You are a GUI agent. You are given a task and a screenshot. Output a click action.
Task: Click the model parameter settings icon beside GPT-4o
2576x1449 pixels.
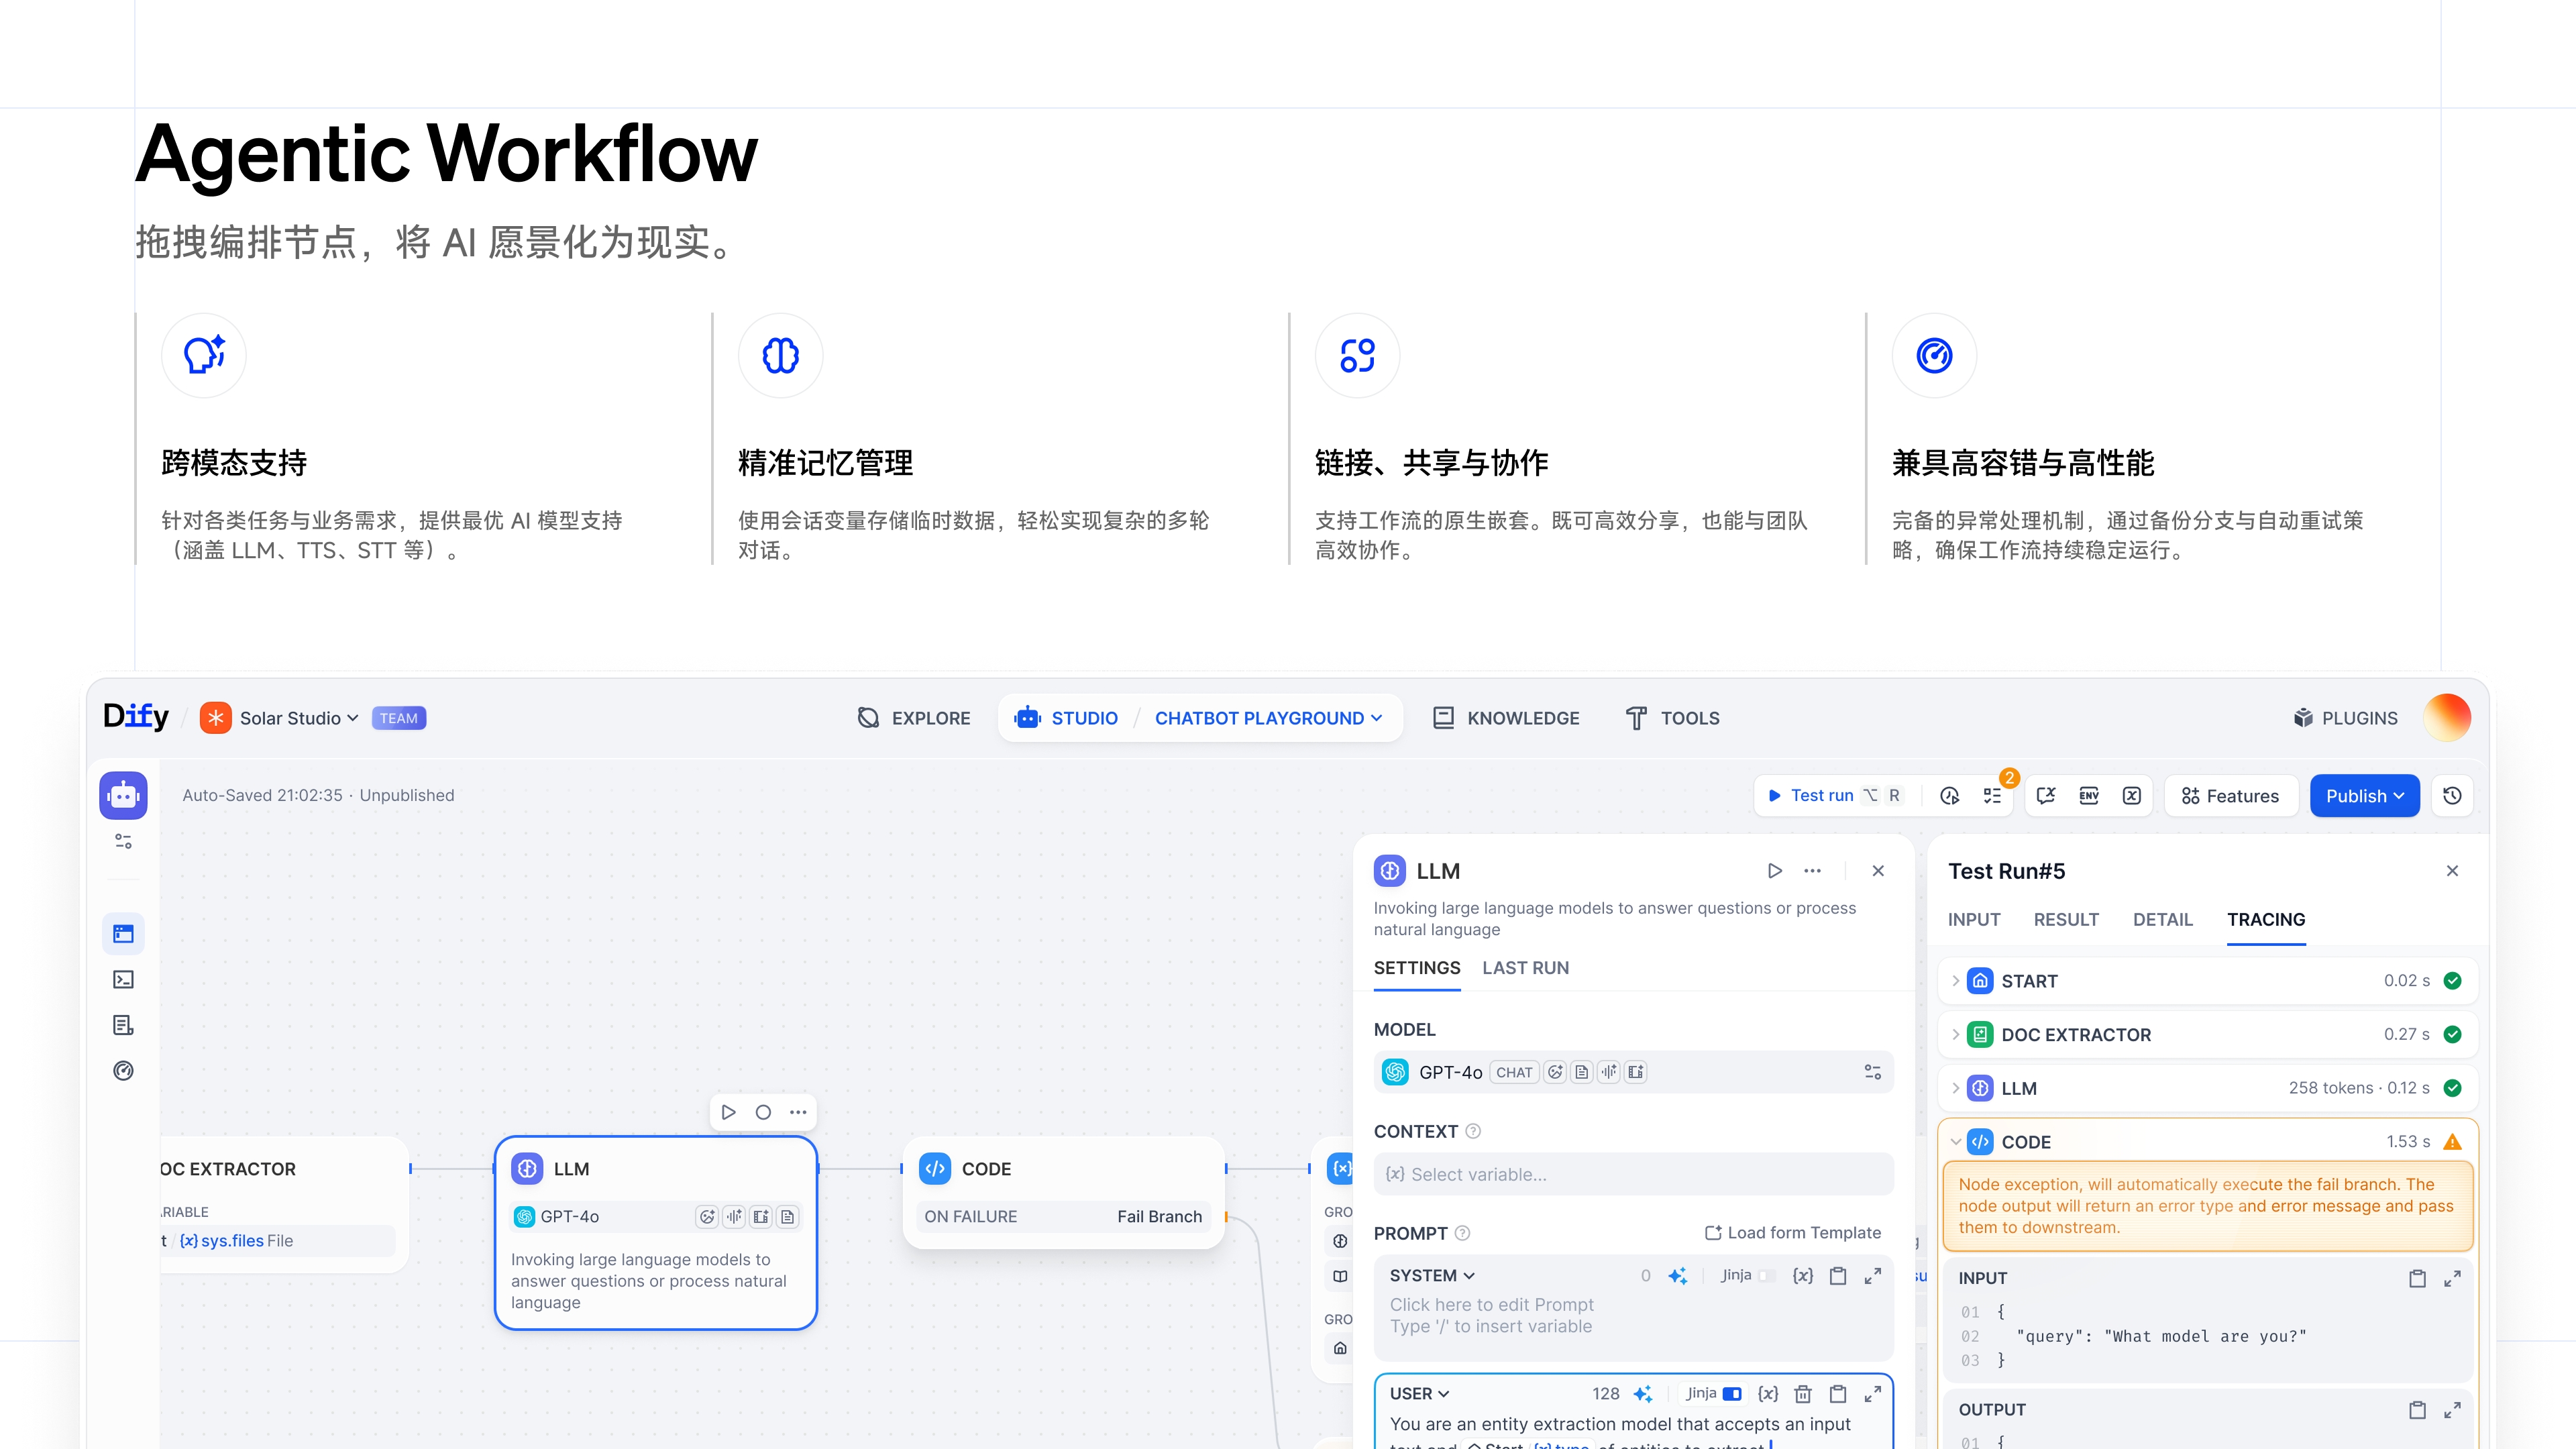click(x=1872, y=1072)
